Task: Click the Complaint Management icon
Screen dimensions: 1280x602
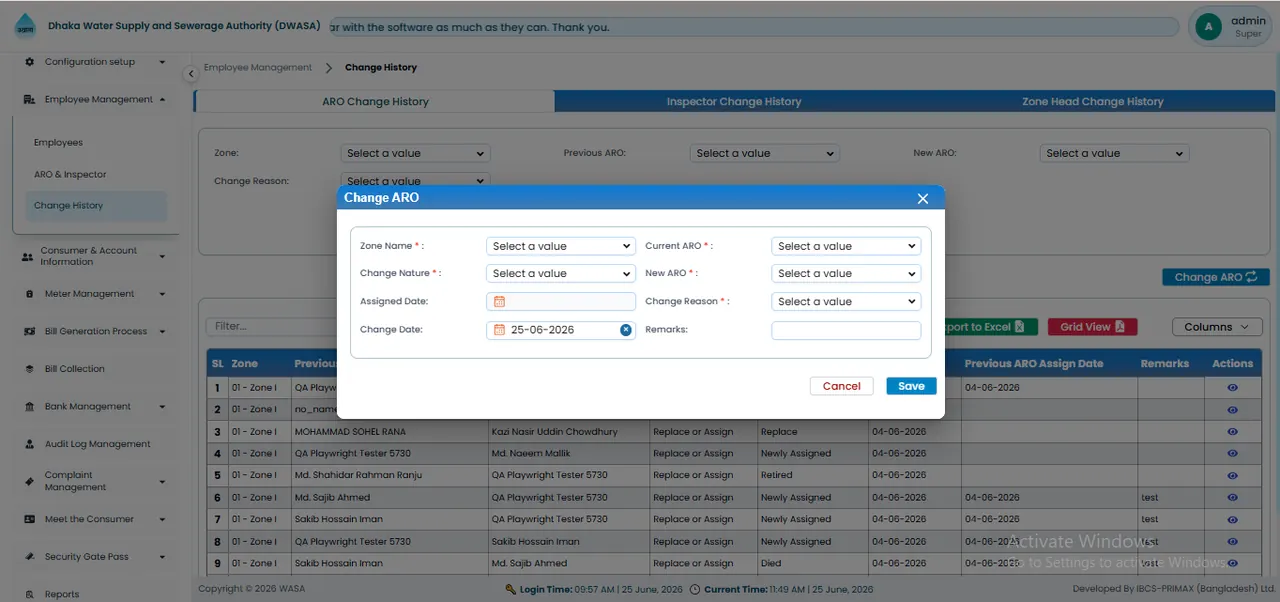Action: click(x=29, y=481)
